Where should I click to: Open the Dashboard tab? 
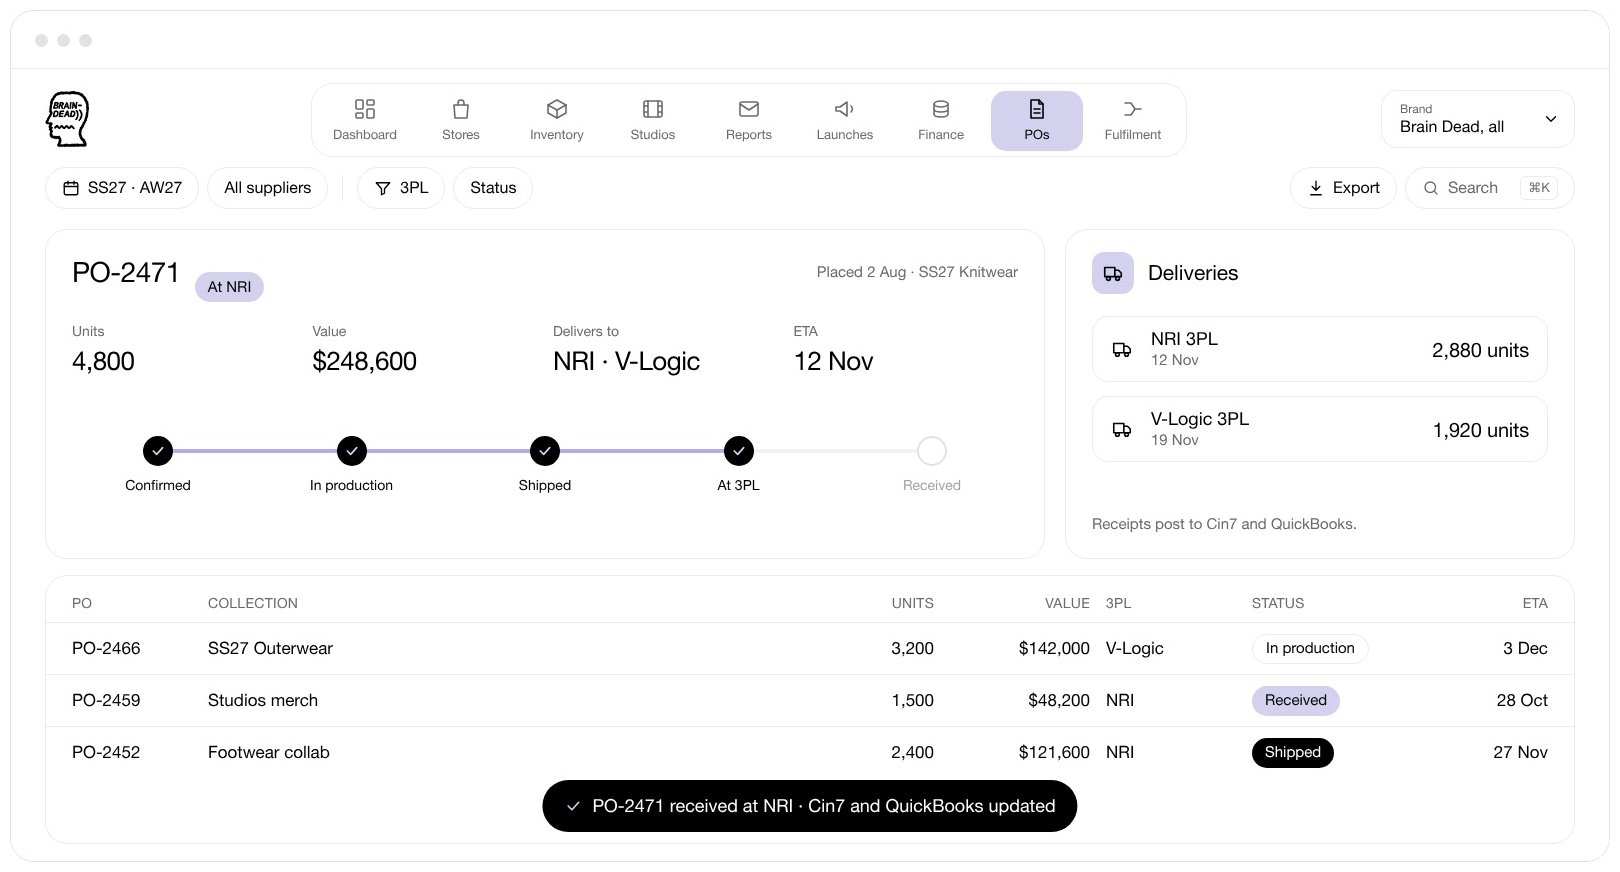point(365,120)
